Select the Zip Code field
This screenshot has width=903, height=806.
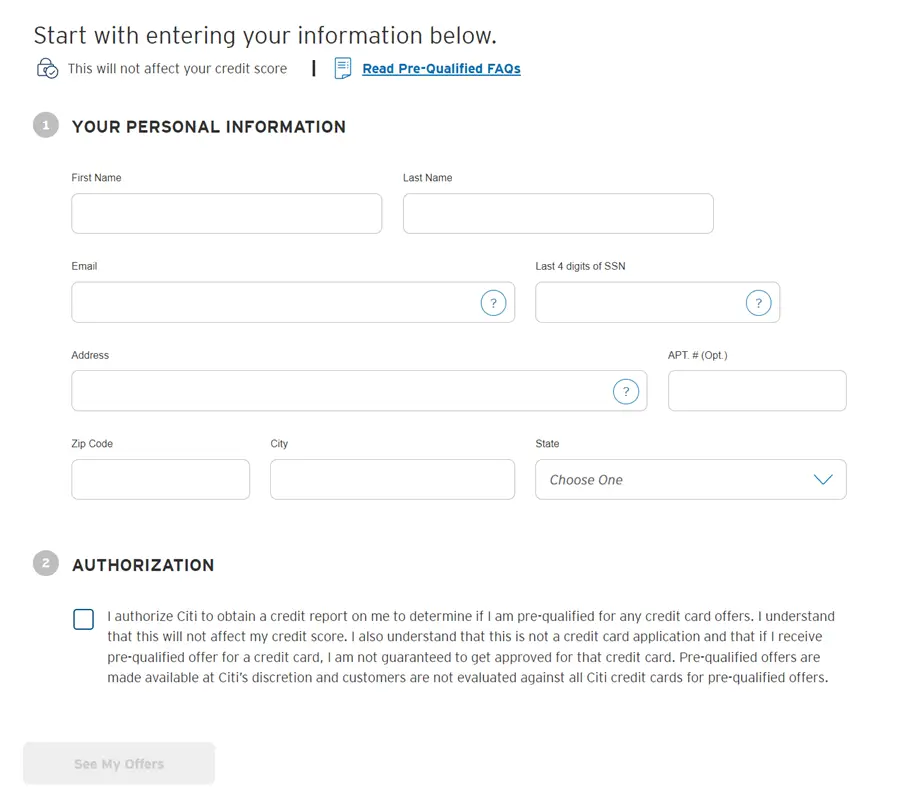pyautogui.click(x=160, y=480)
